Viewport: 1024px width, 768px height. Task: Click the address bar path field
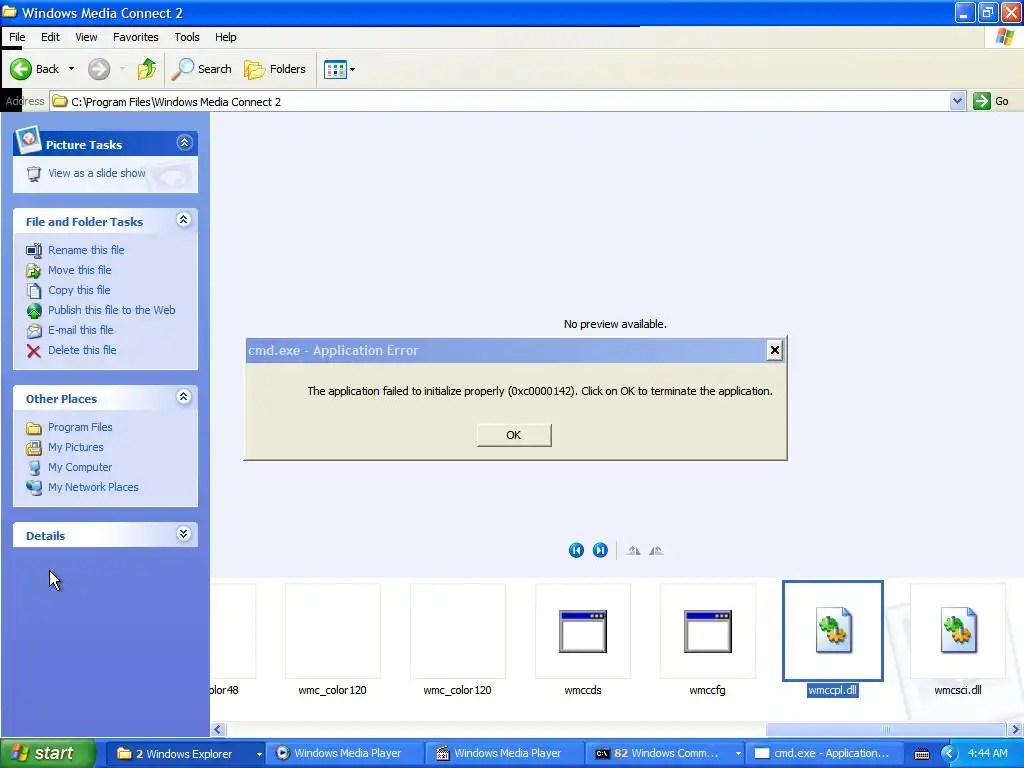point(500,101)
